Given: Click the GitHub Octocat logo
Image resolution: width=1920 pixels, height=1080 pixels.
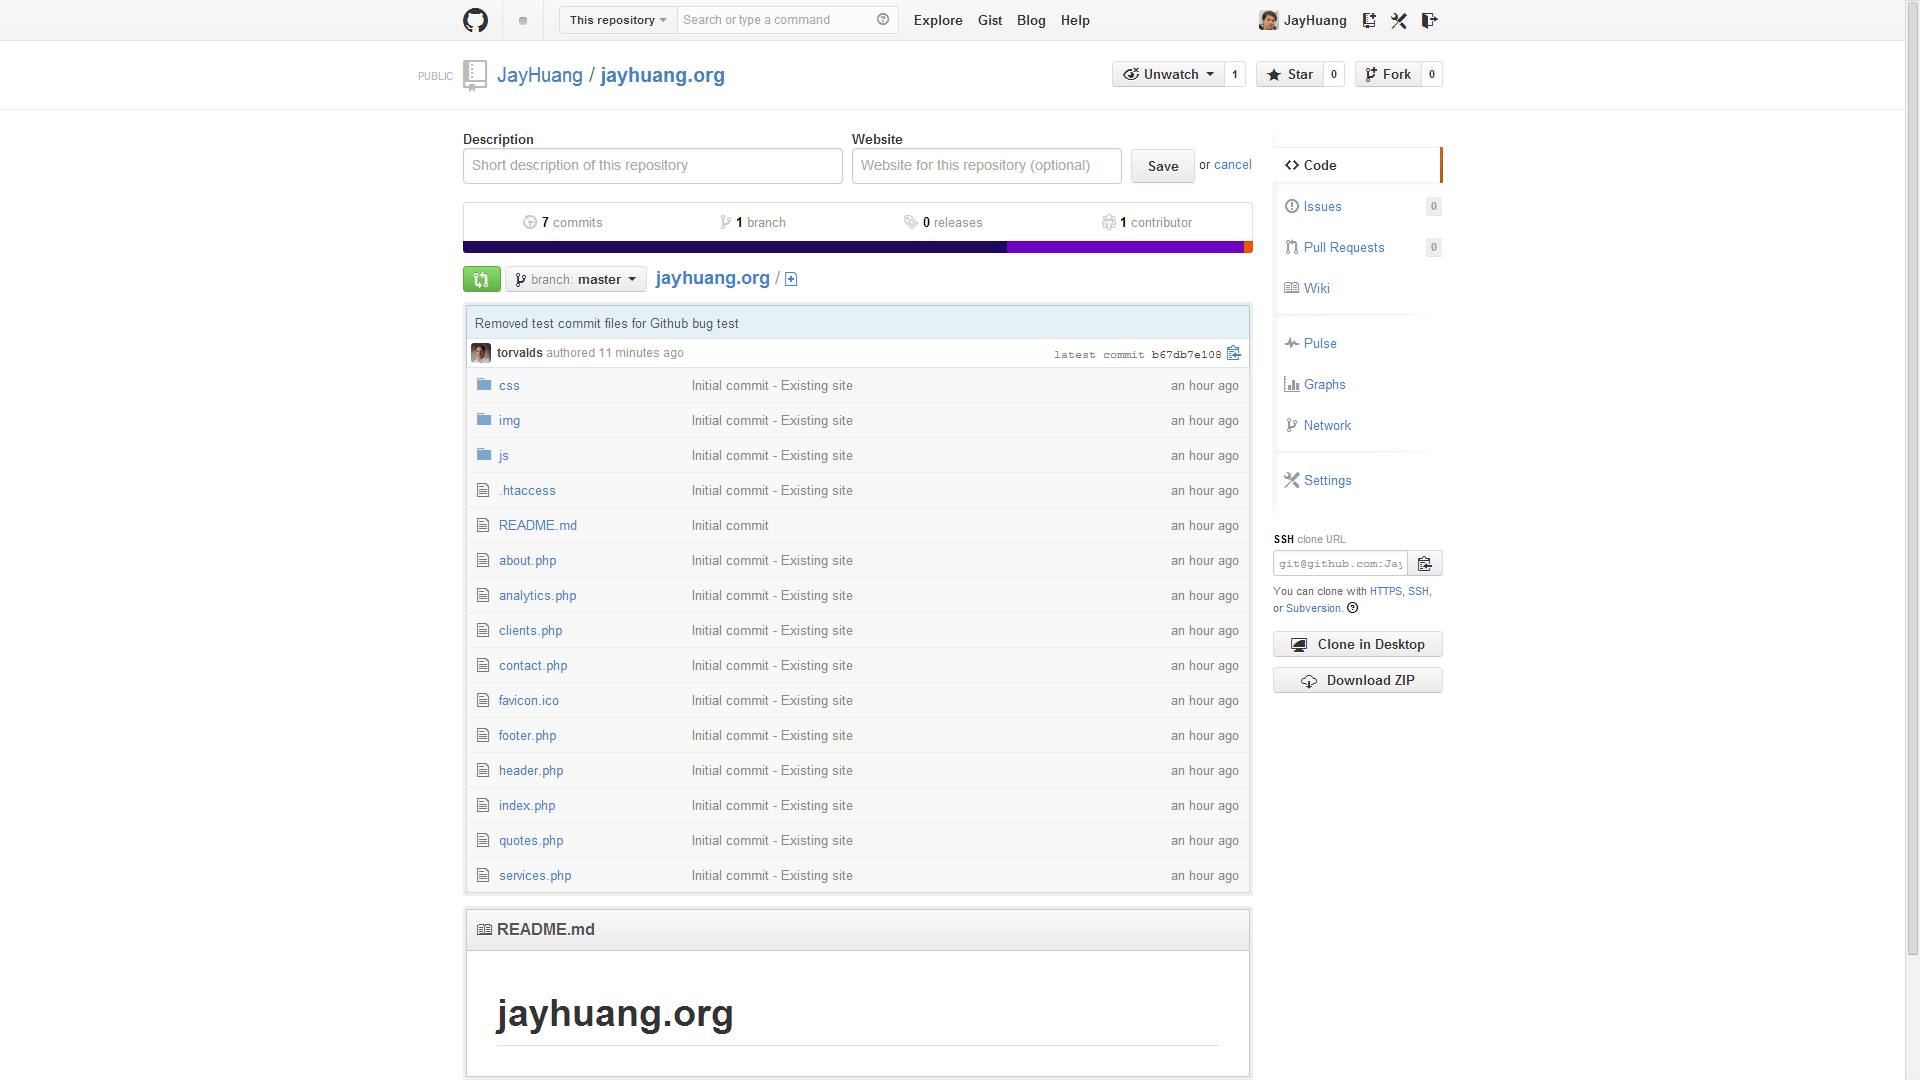Looking at the screenshot, I should click(475, 20).
